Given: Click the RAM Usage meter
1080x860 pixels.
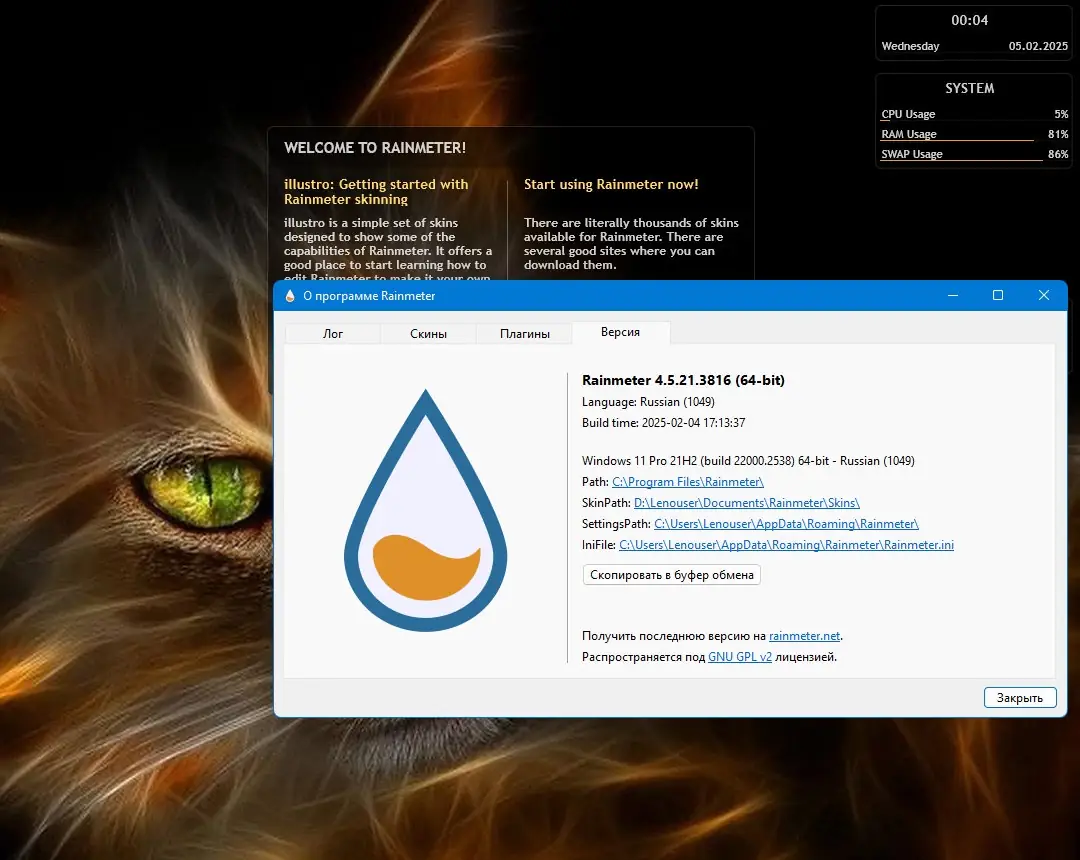Looking at the screenshot, I should click(x=908, y=133).
